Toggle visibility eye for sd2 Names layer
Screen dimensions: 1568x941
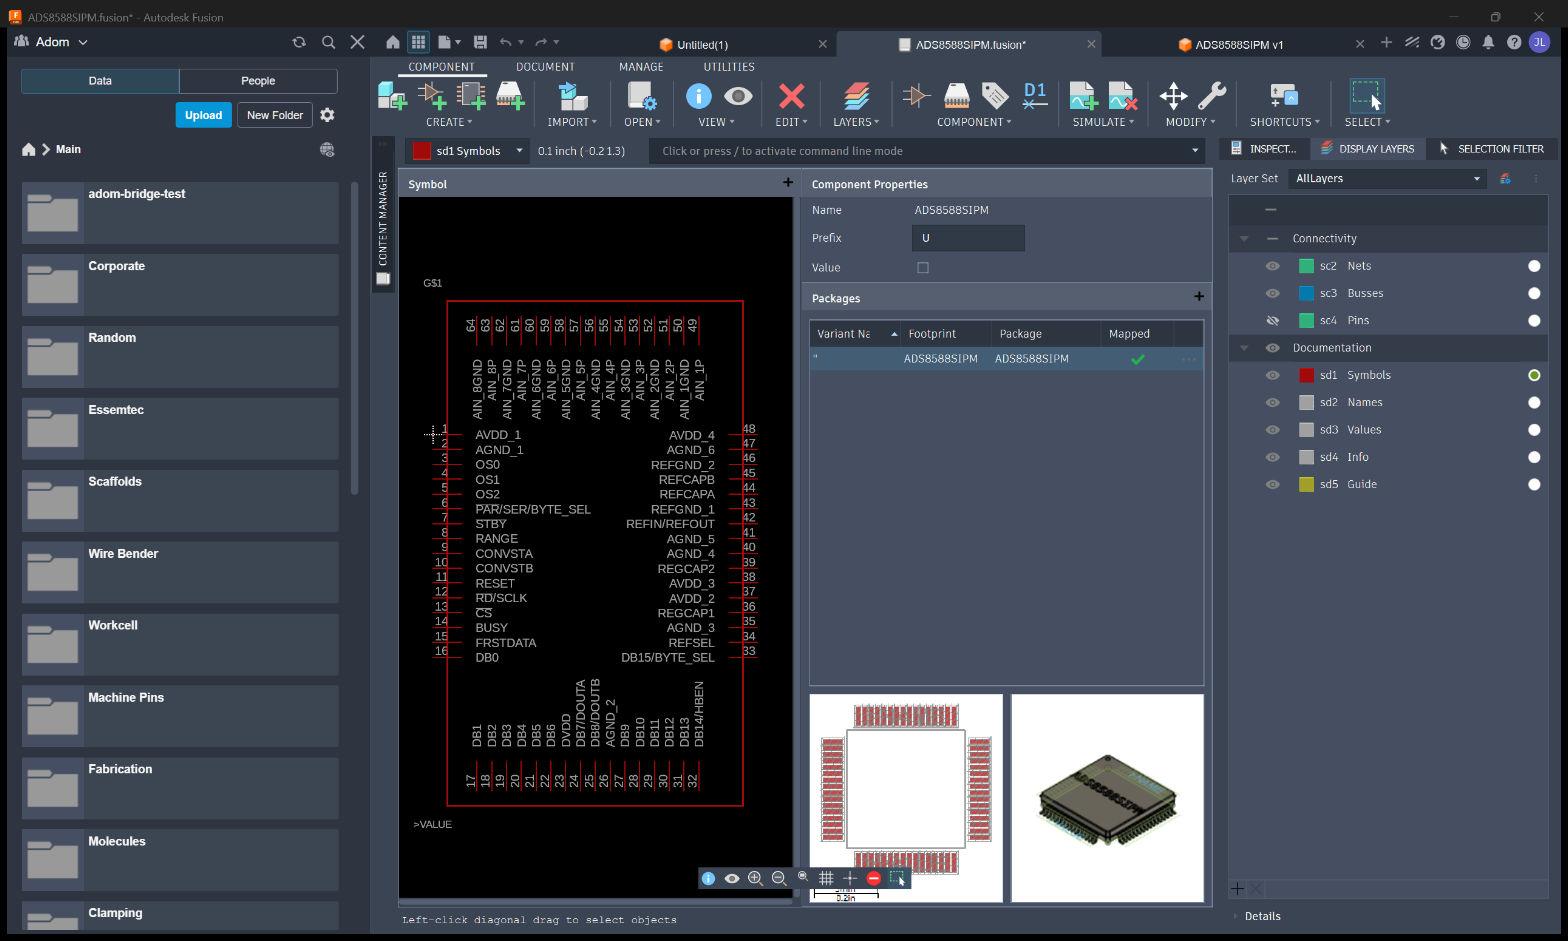1272,402
